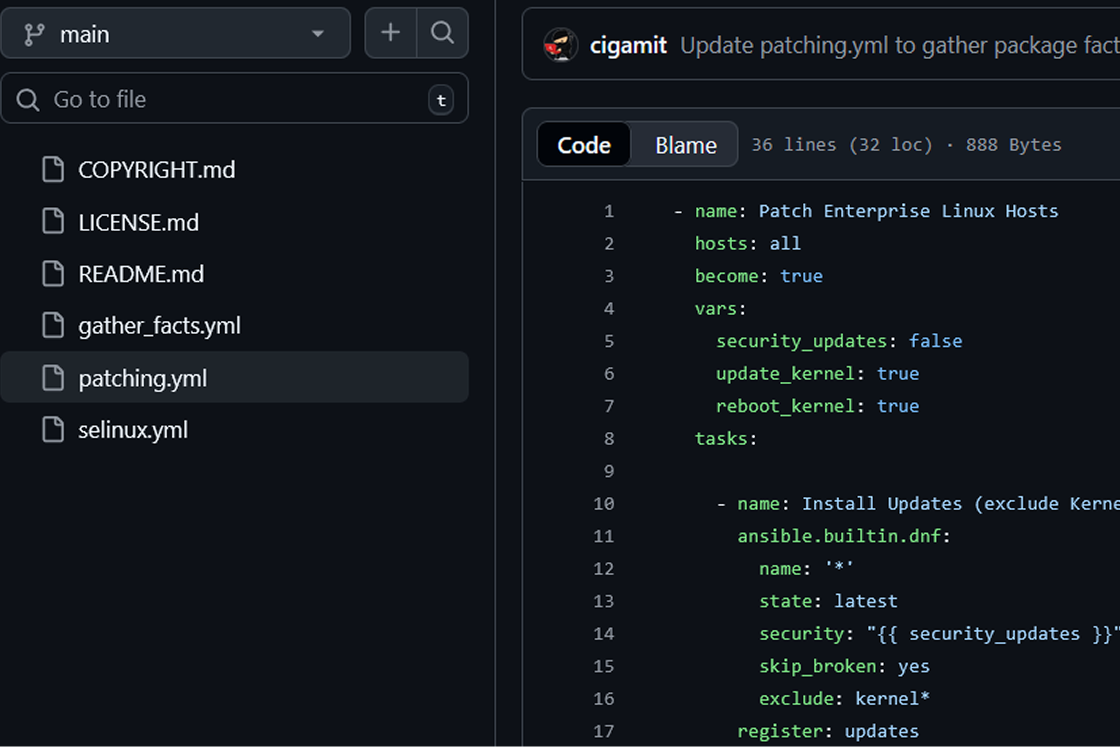This screenshot has width=1120, height=747.
Task: Click the file icon beside COPYRIGHT.md
Action: [x=53, y=170]
